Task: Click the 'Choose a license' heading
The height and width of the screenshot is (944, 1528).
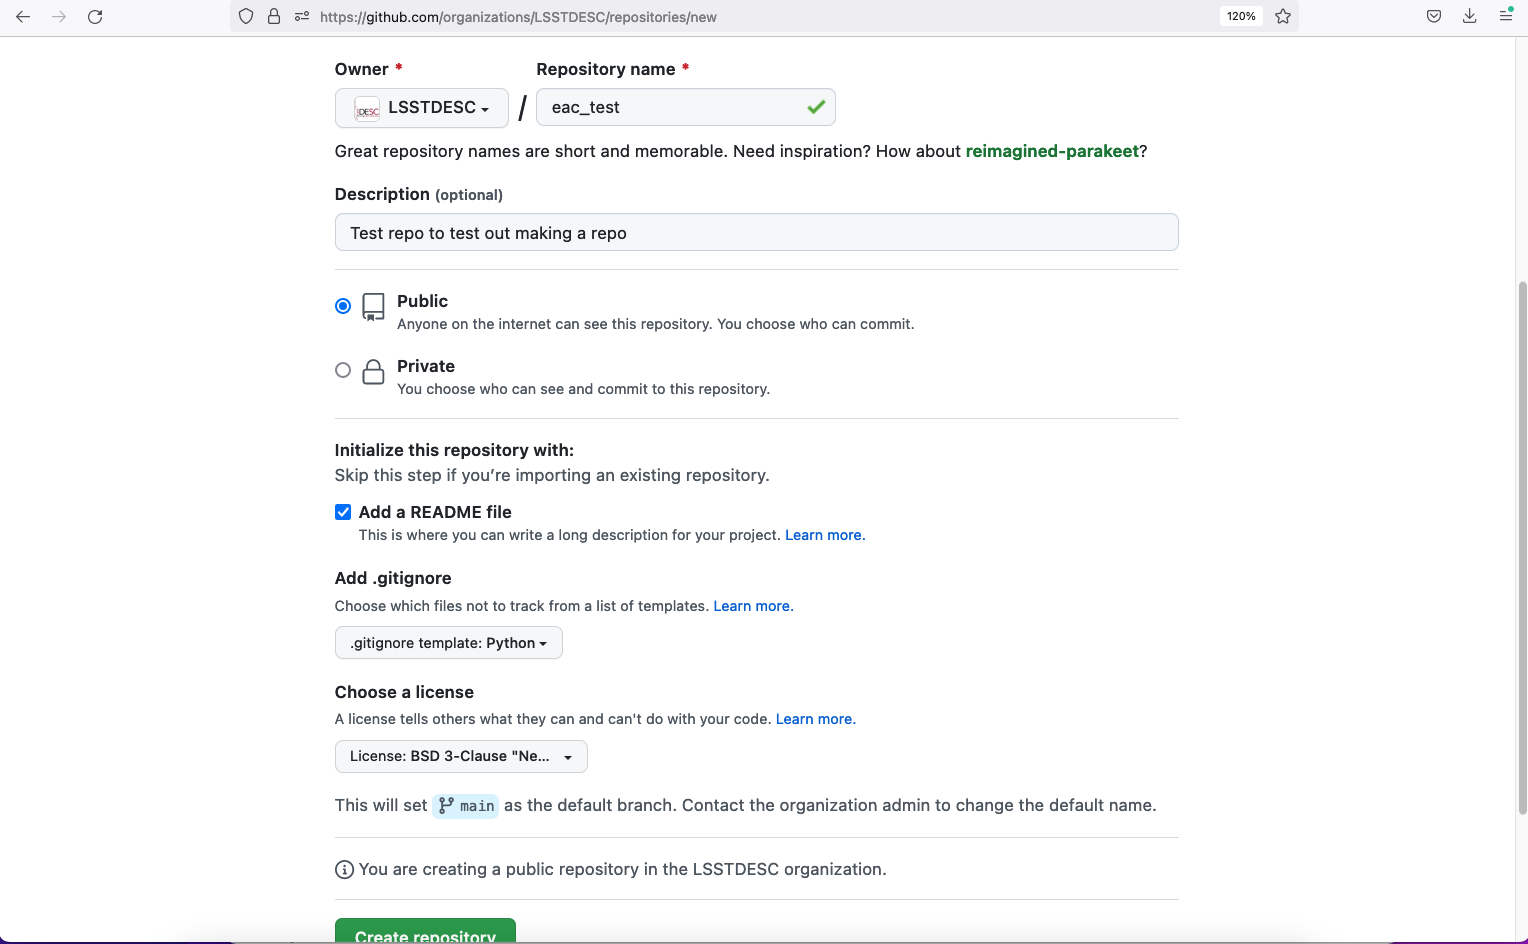Action: click(404, 692)
